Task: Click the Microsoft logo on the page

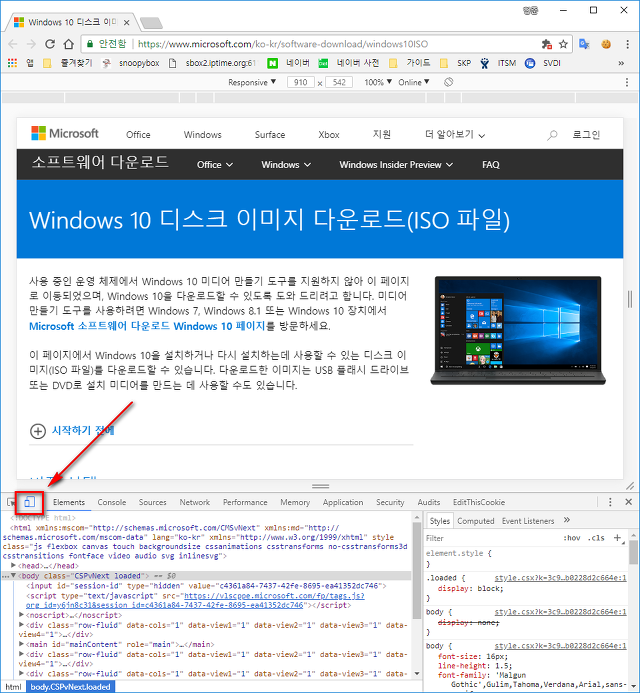Action: (x=65, y=133)
